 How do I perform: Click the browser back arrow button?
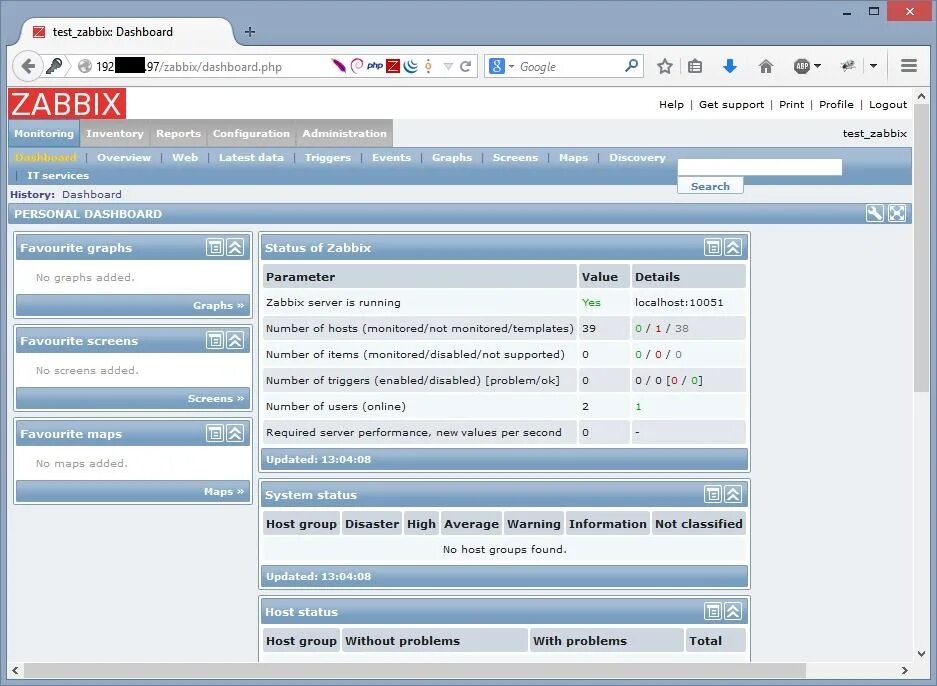(27, 66)
